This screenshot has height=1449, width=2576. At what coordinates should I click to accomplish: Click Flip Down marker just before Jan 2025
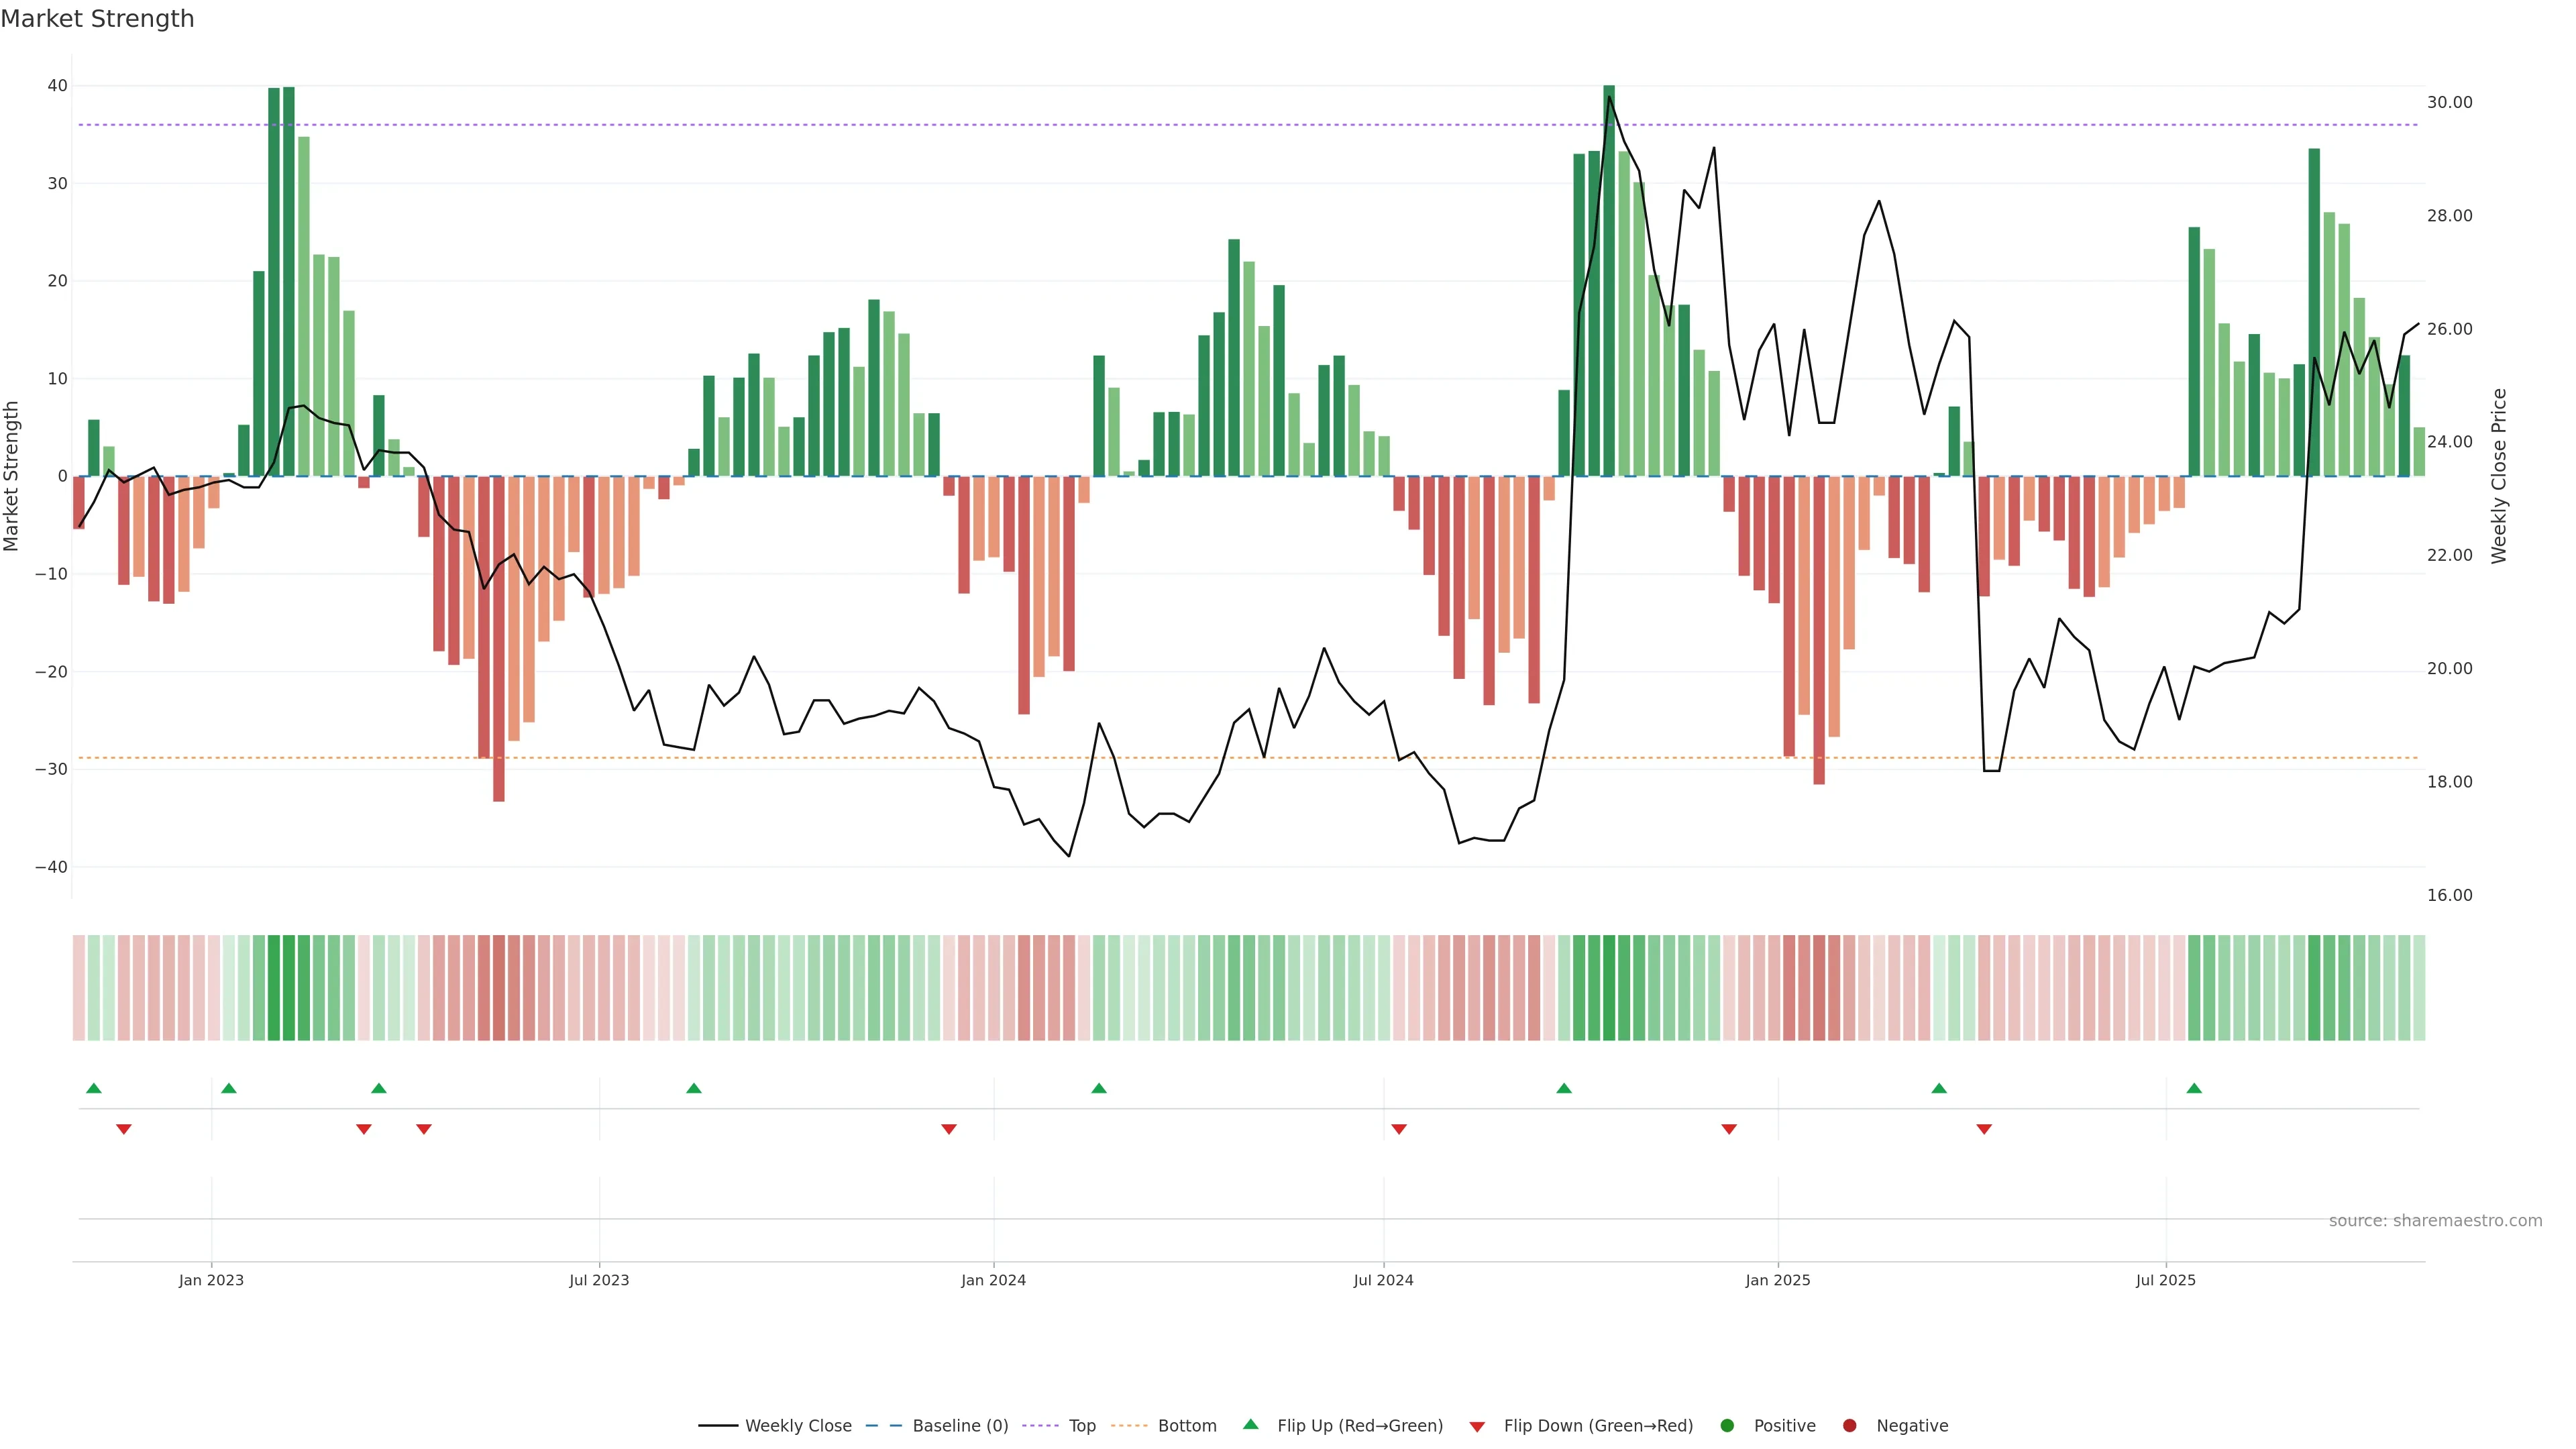(1729, 1129)
